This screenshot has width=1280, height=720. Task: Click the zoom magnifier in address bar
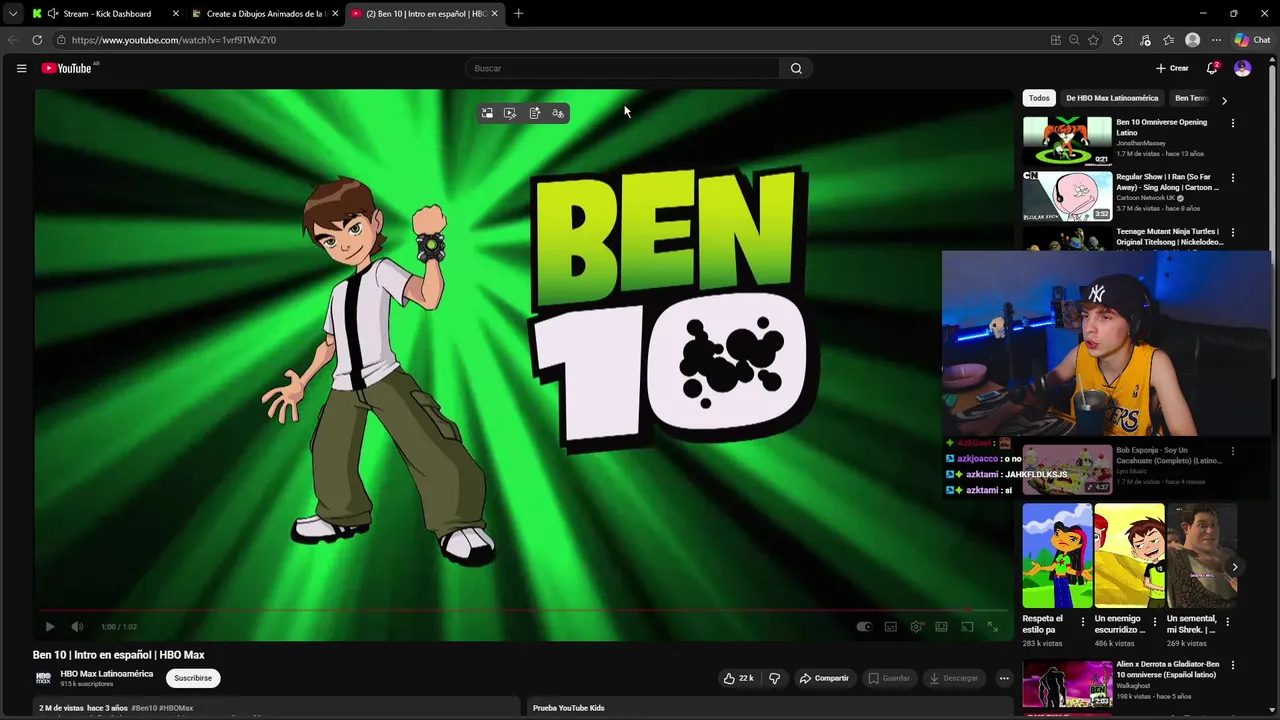tap(1074, 40)
